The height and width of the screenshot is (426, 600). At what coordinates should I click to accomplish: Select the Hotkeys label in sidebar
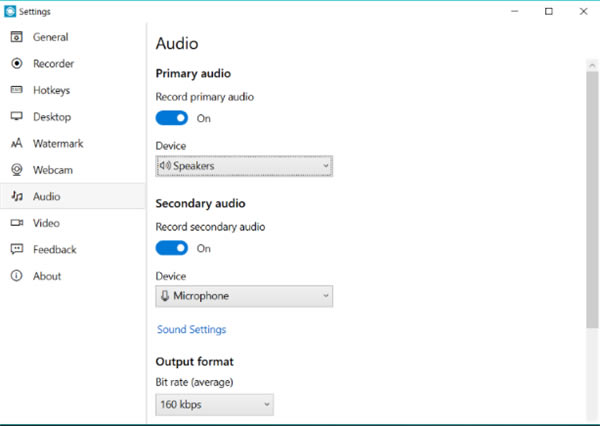pyautogui.click(x=51, y=90)
